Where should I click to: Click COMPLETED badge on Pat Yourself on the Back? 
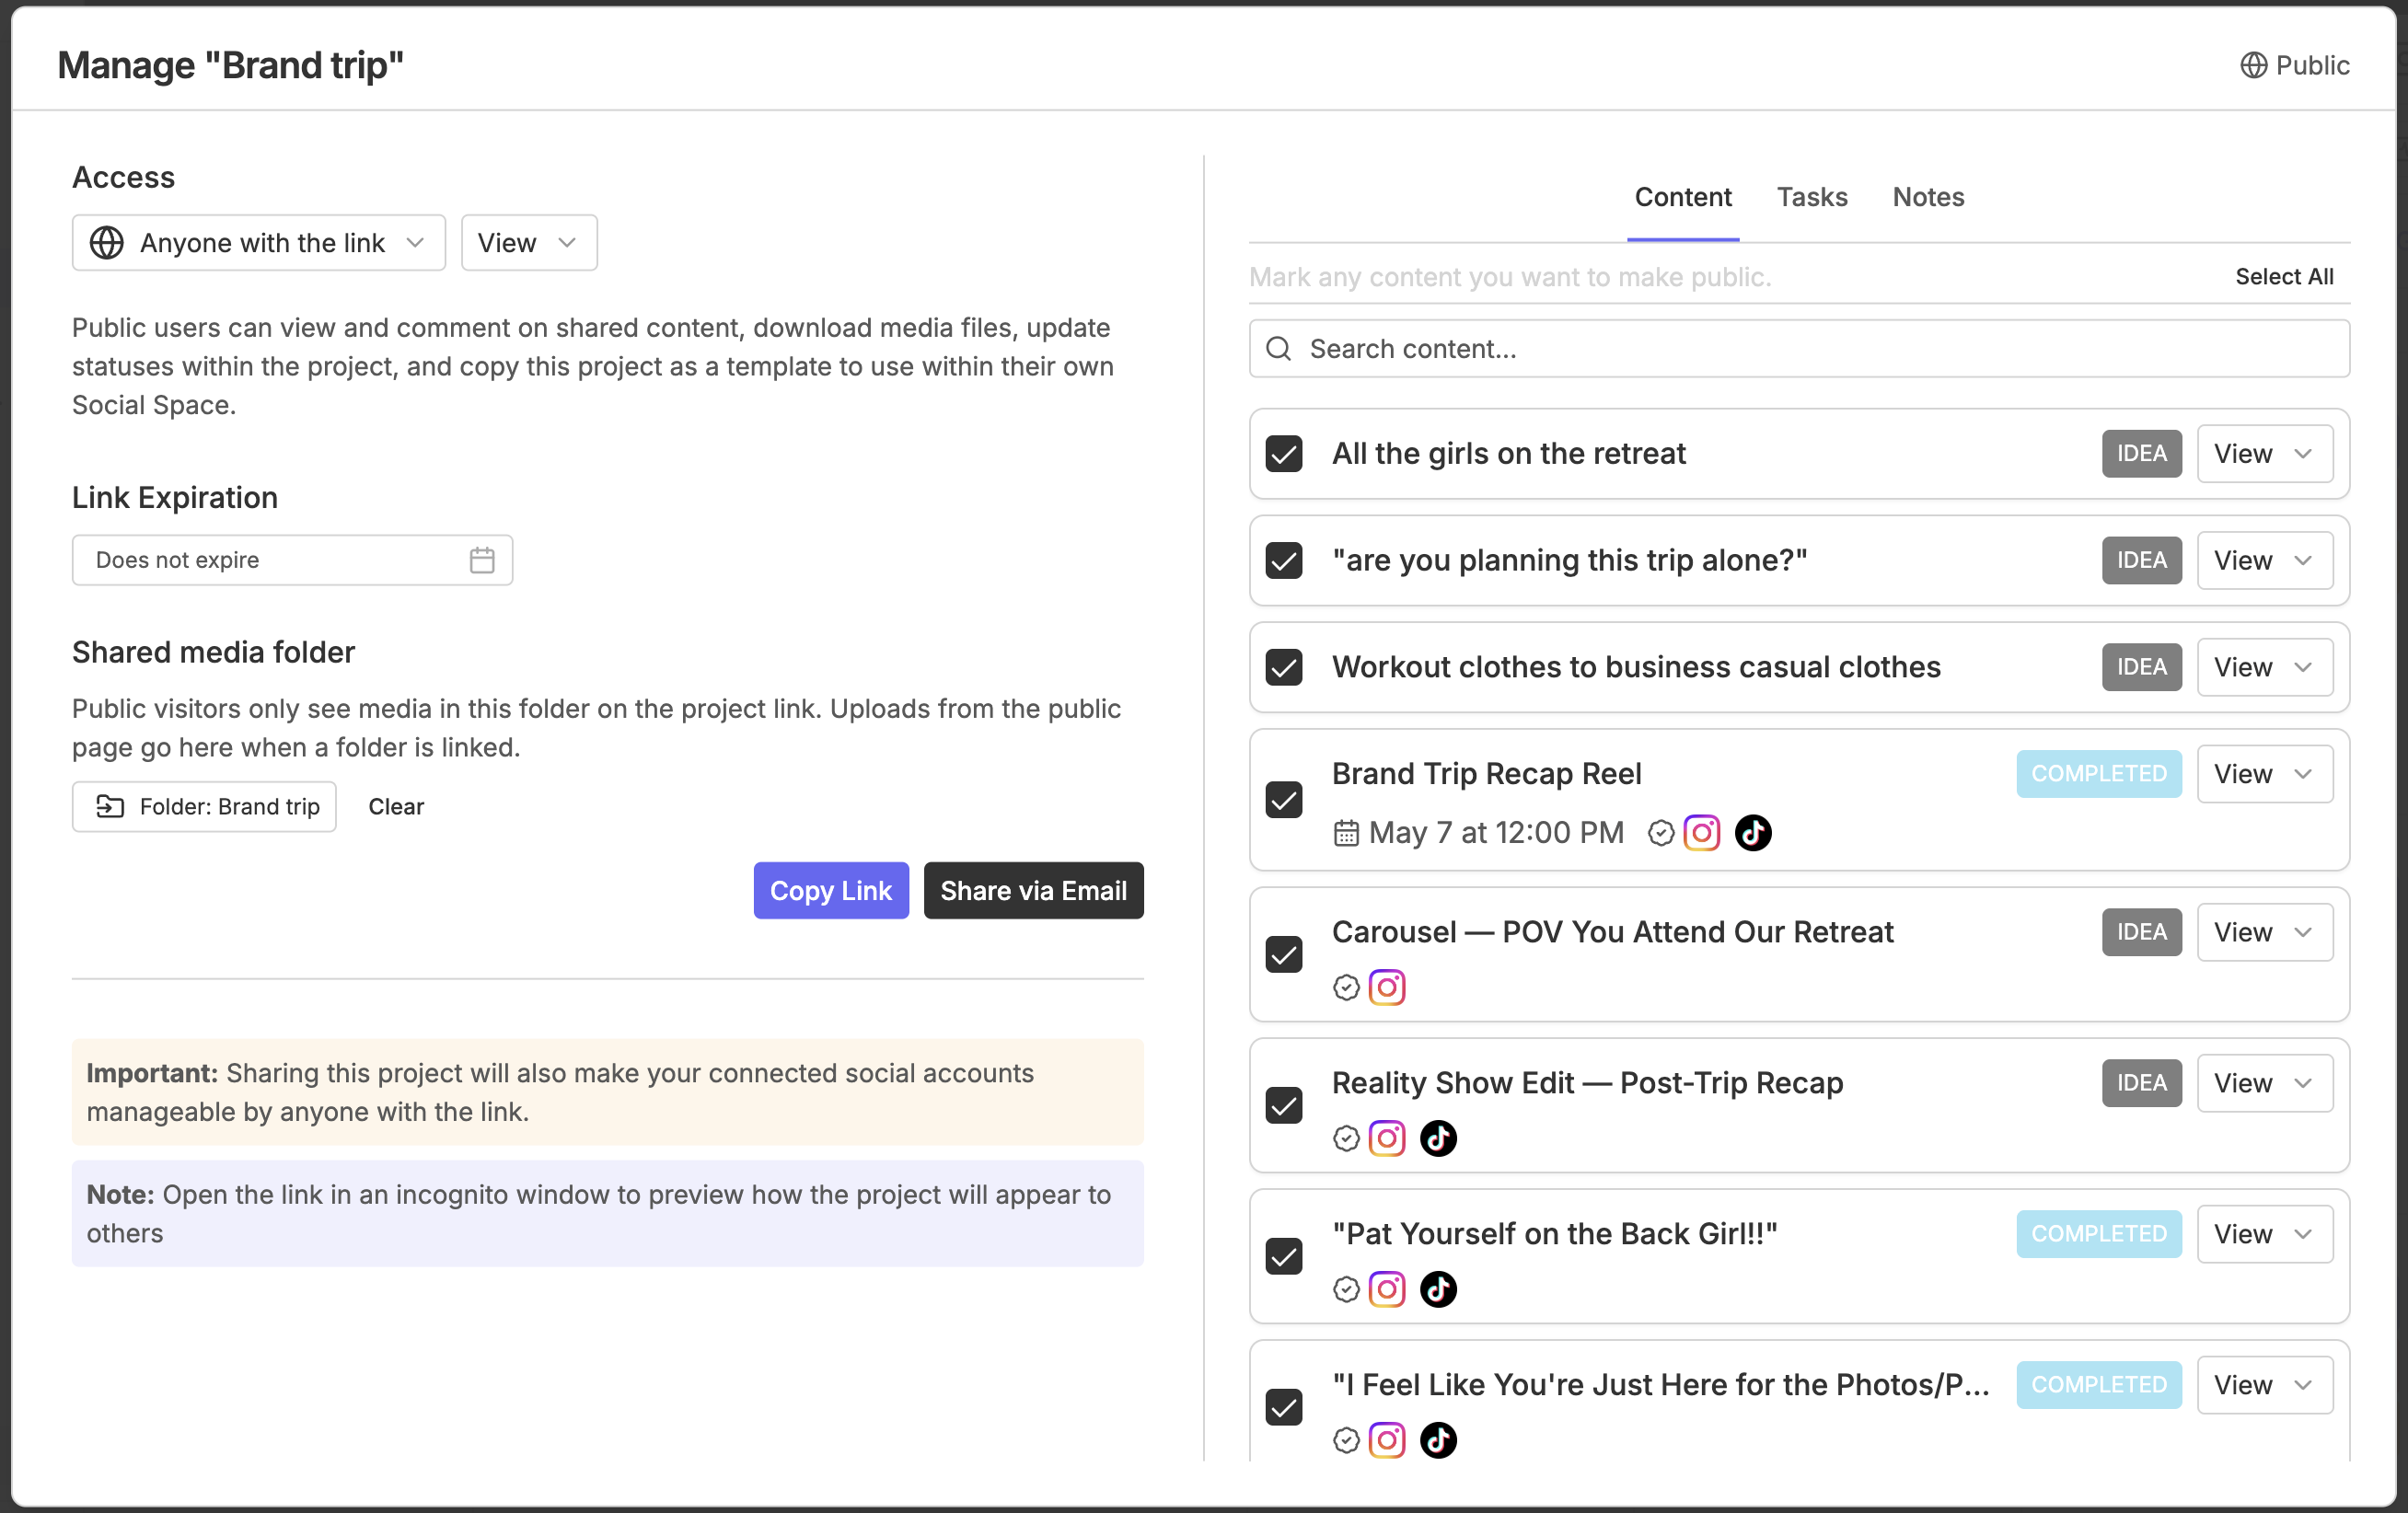click(x=2099, y=1235)
